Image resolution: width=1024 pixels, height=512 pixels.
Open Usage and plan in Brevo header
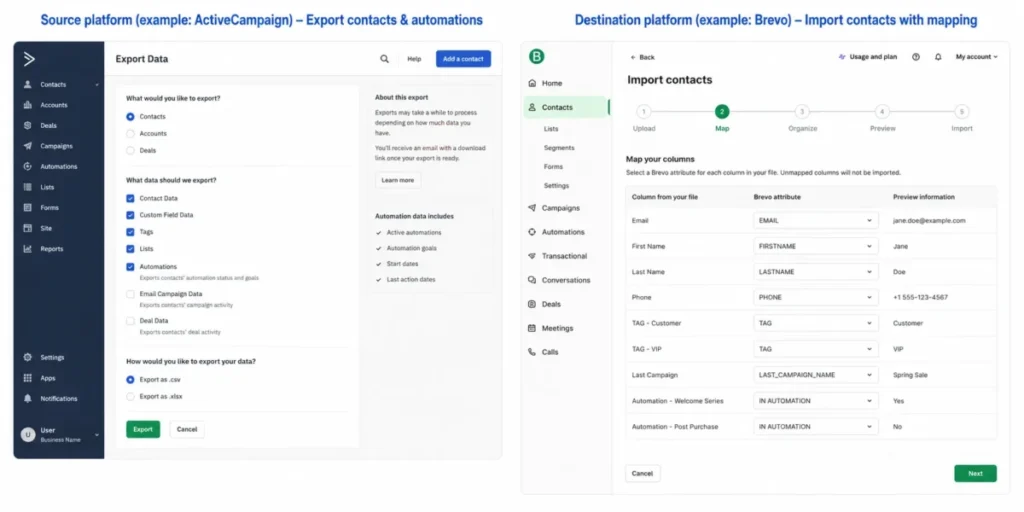tap(867, 57)
